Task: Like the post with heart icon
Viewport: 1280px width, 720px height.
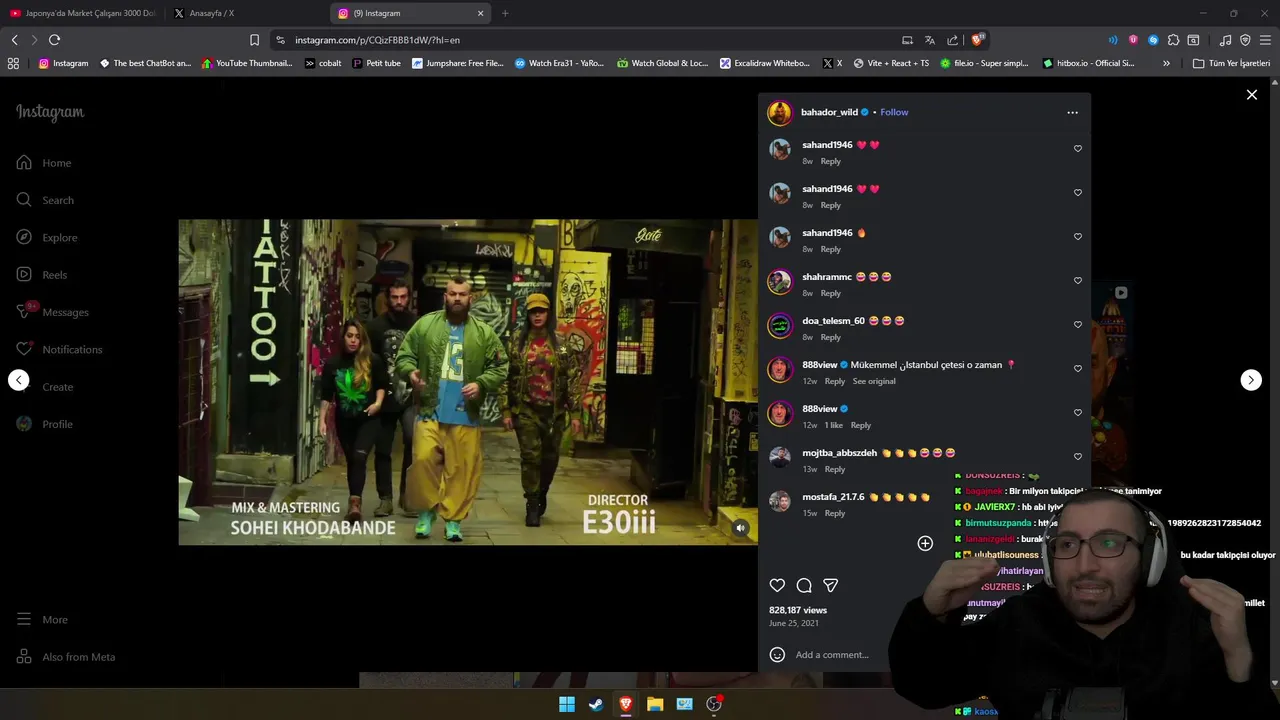Action: (777, 585)
